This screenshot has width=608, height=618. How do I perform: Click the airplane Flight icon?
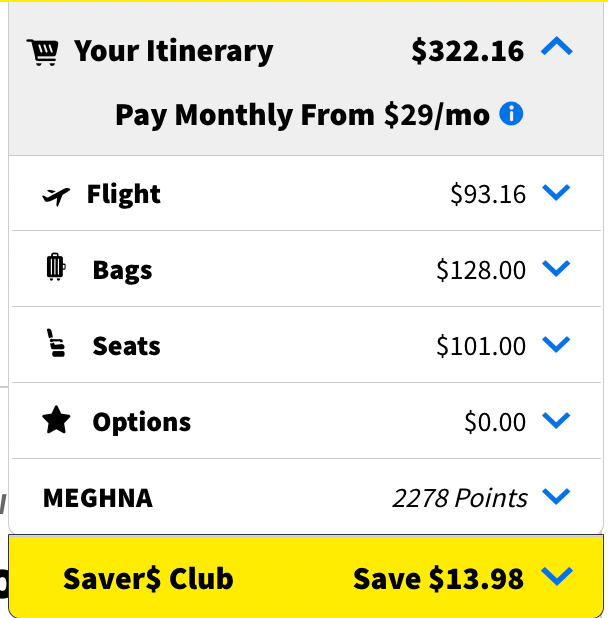(x=57, y=195)
